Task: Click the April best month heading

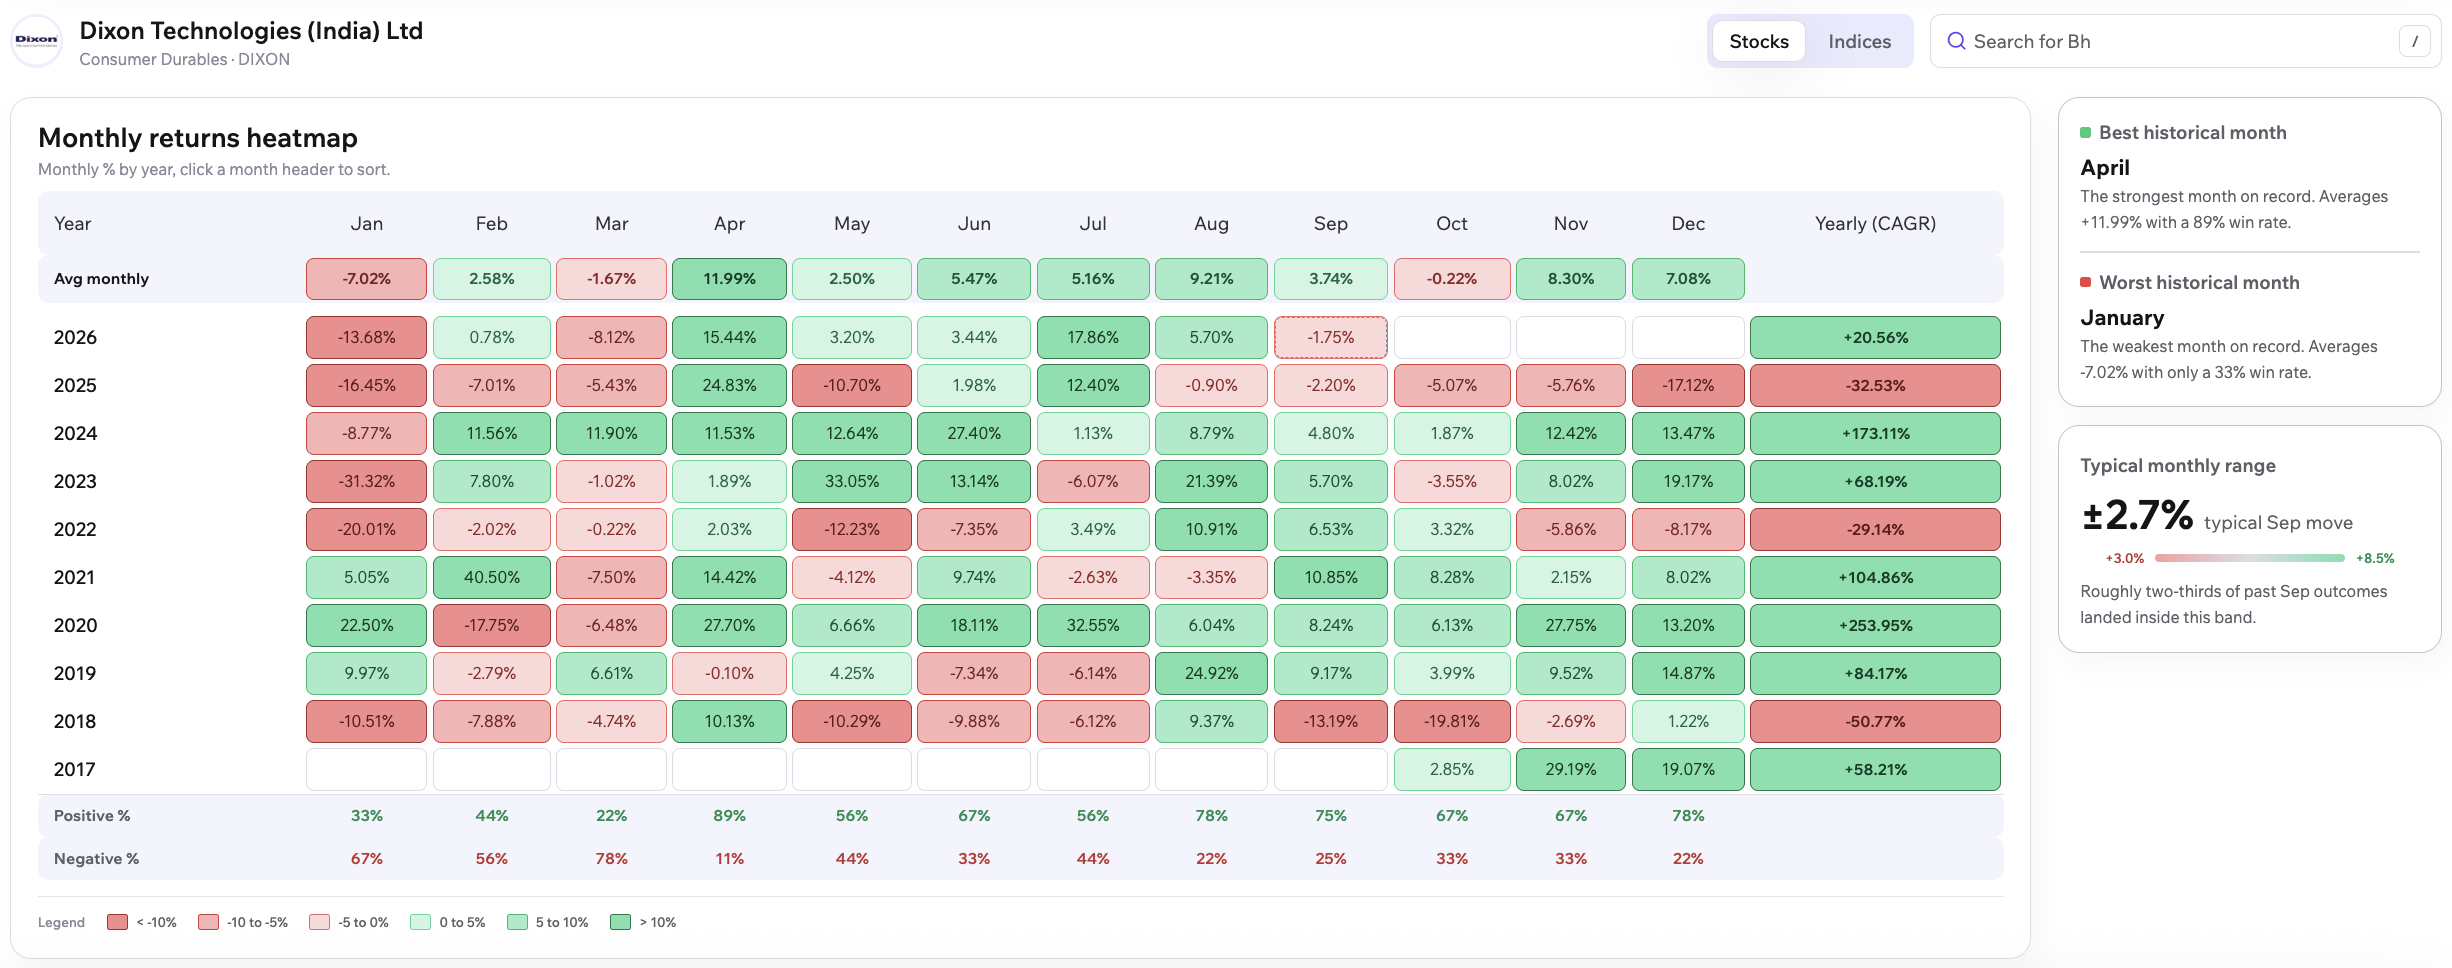Action: pos(2104,168)
